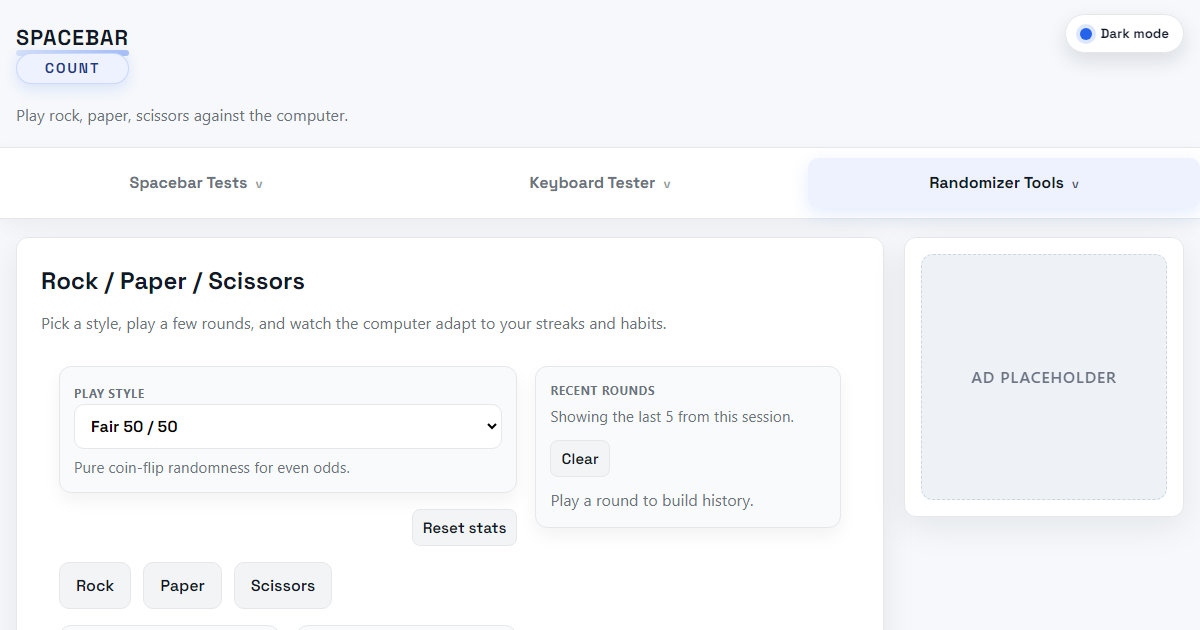Image resolution: width=1200 pixels, height=630 pixels.
Task: Open the Play Style Fair 50 / 50 dropdown
Action: point(288,427)
